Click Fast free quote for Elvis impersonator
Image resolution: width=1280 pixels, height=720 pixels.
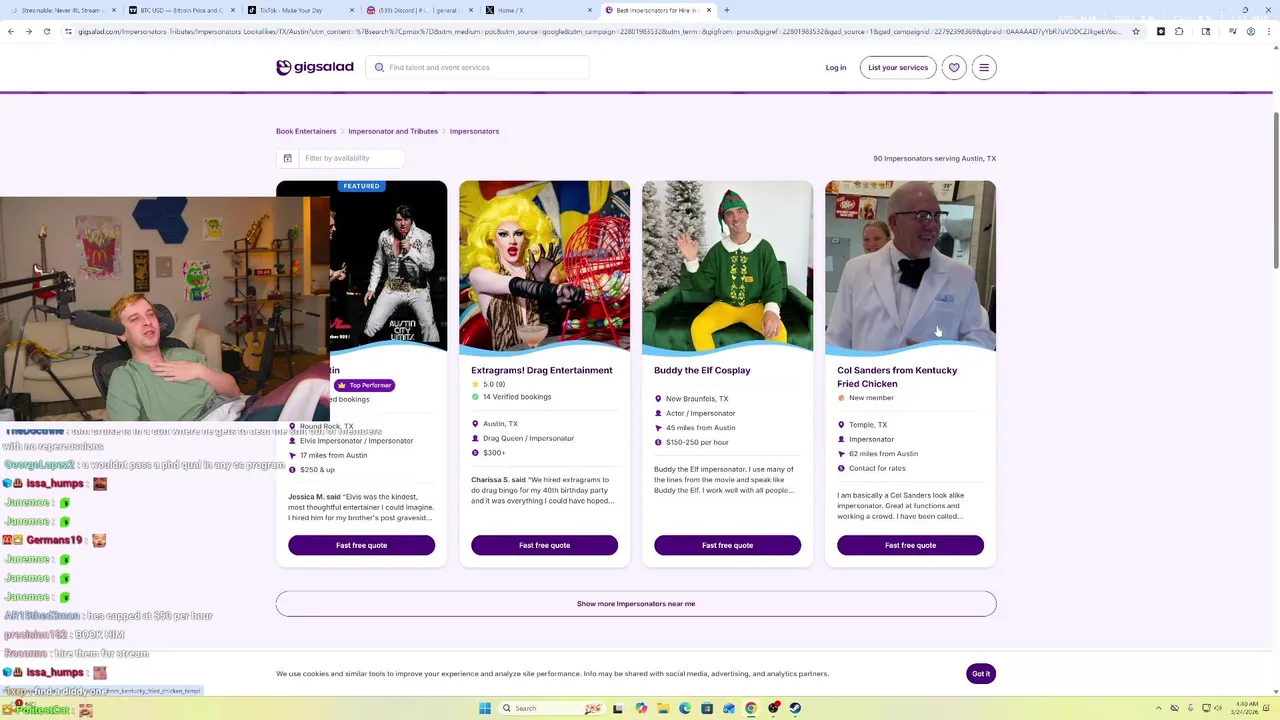(361, 545)
